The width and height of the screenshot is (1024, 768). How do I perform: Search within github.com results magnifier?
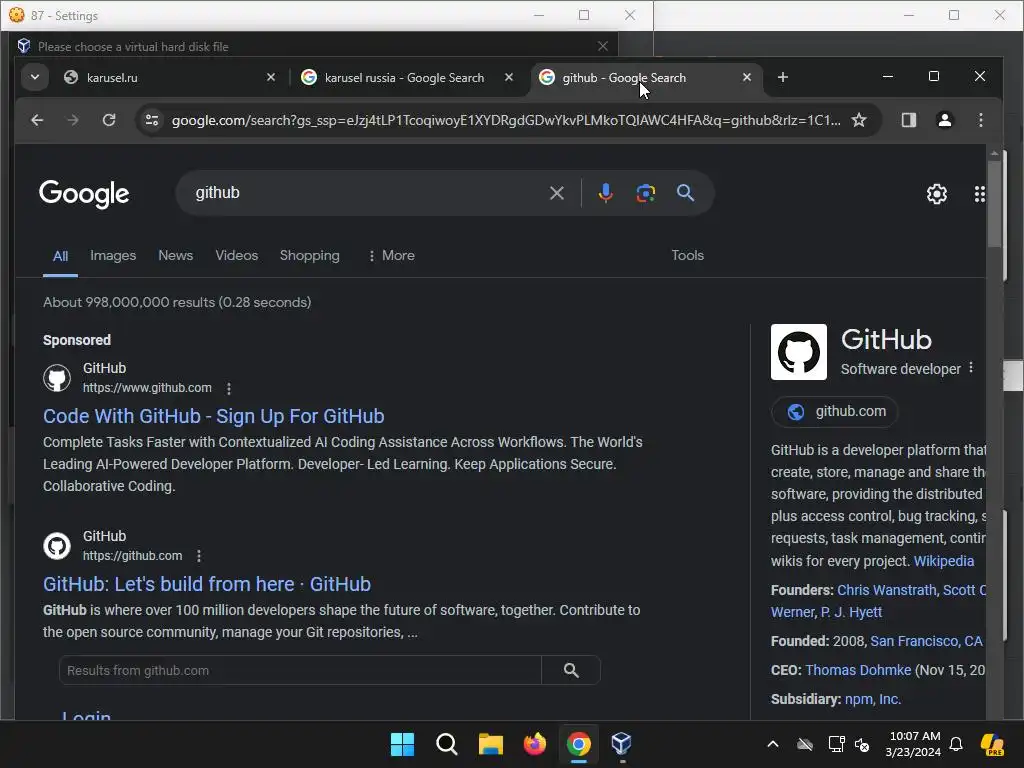571,671
